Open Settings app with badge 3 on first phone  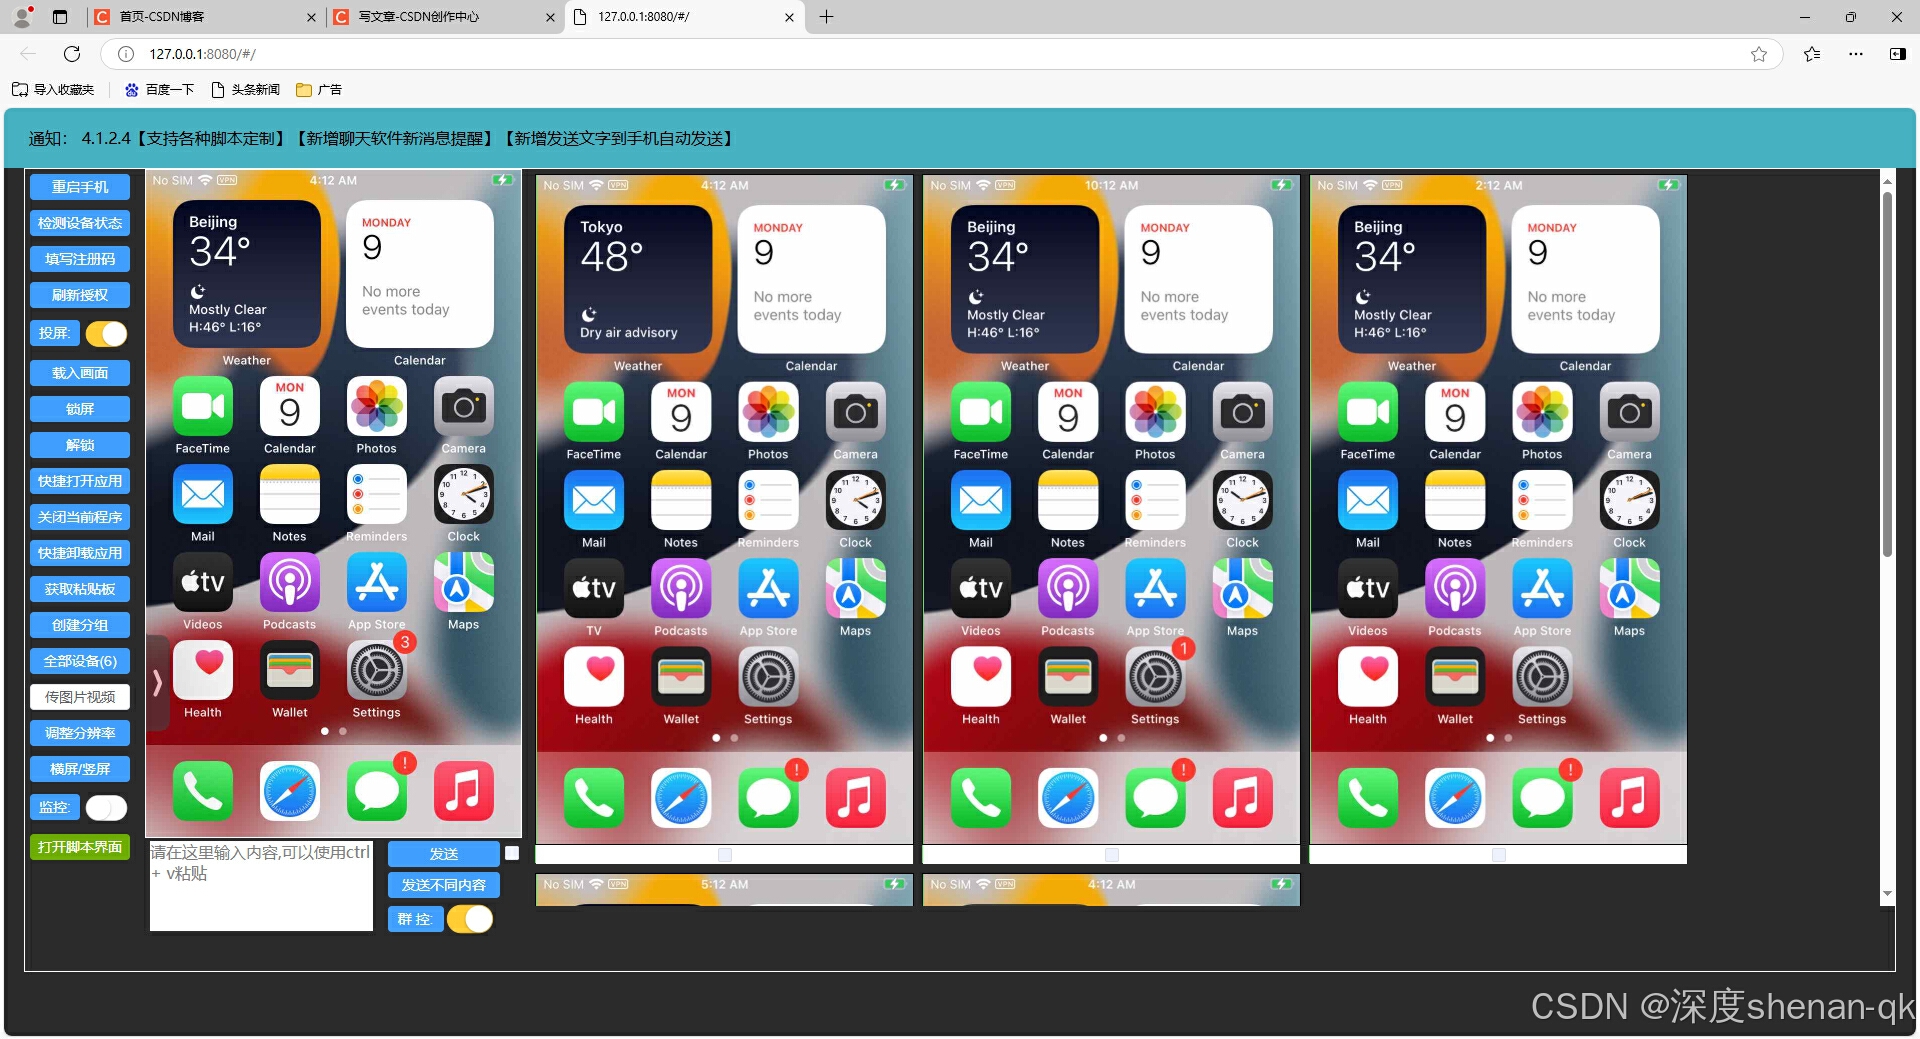tap(377, 670)
